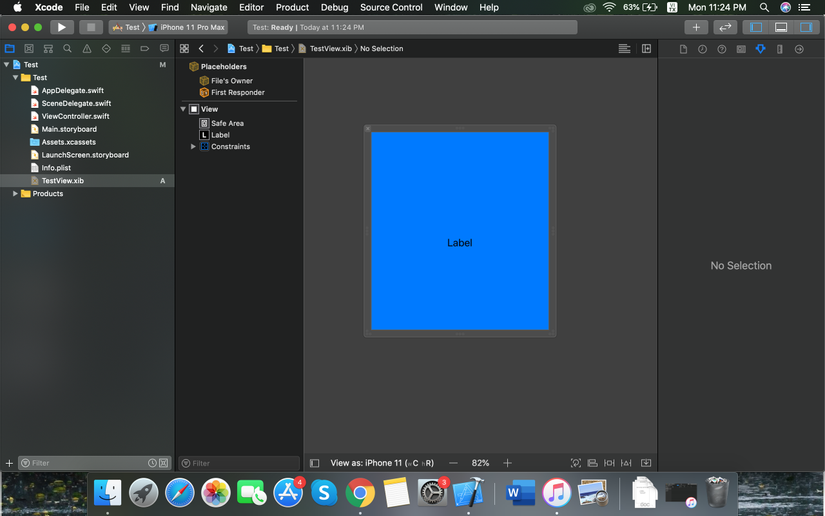This screenshot has width=825, height=516.
Task: Expand the Constraints item in outline
Action: point(193,147)
